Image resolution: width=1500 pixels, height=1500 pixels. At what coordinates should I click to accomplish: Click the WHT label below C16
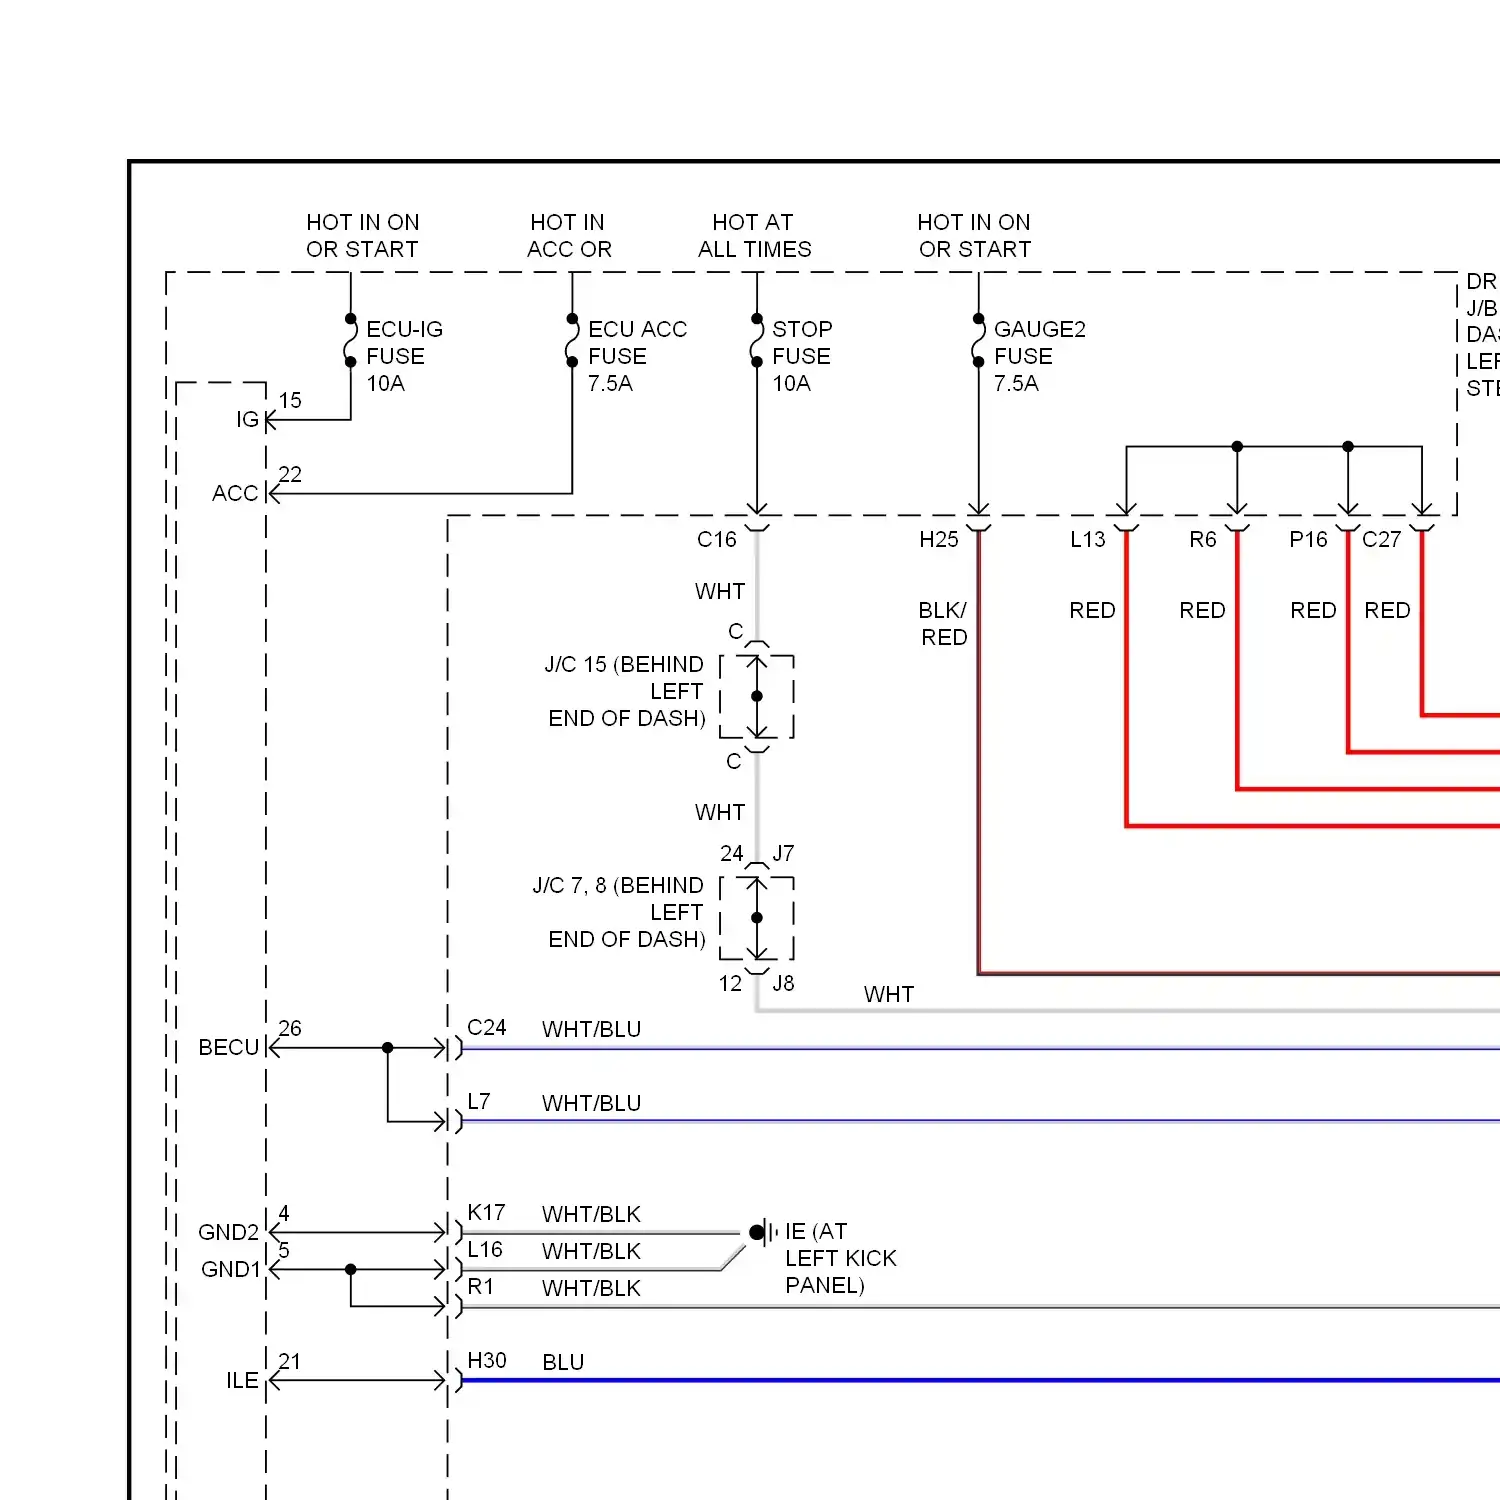pos(720,591)
